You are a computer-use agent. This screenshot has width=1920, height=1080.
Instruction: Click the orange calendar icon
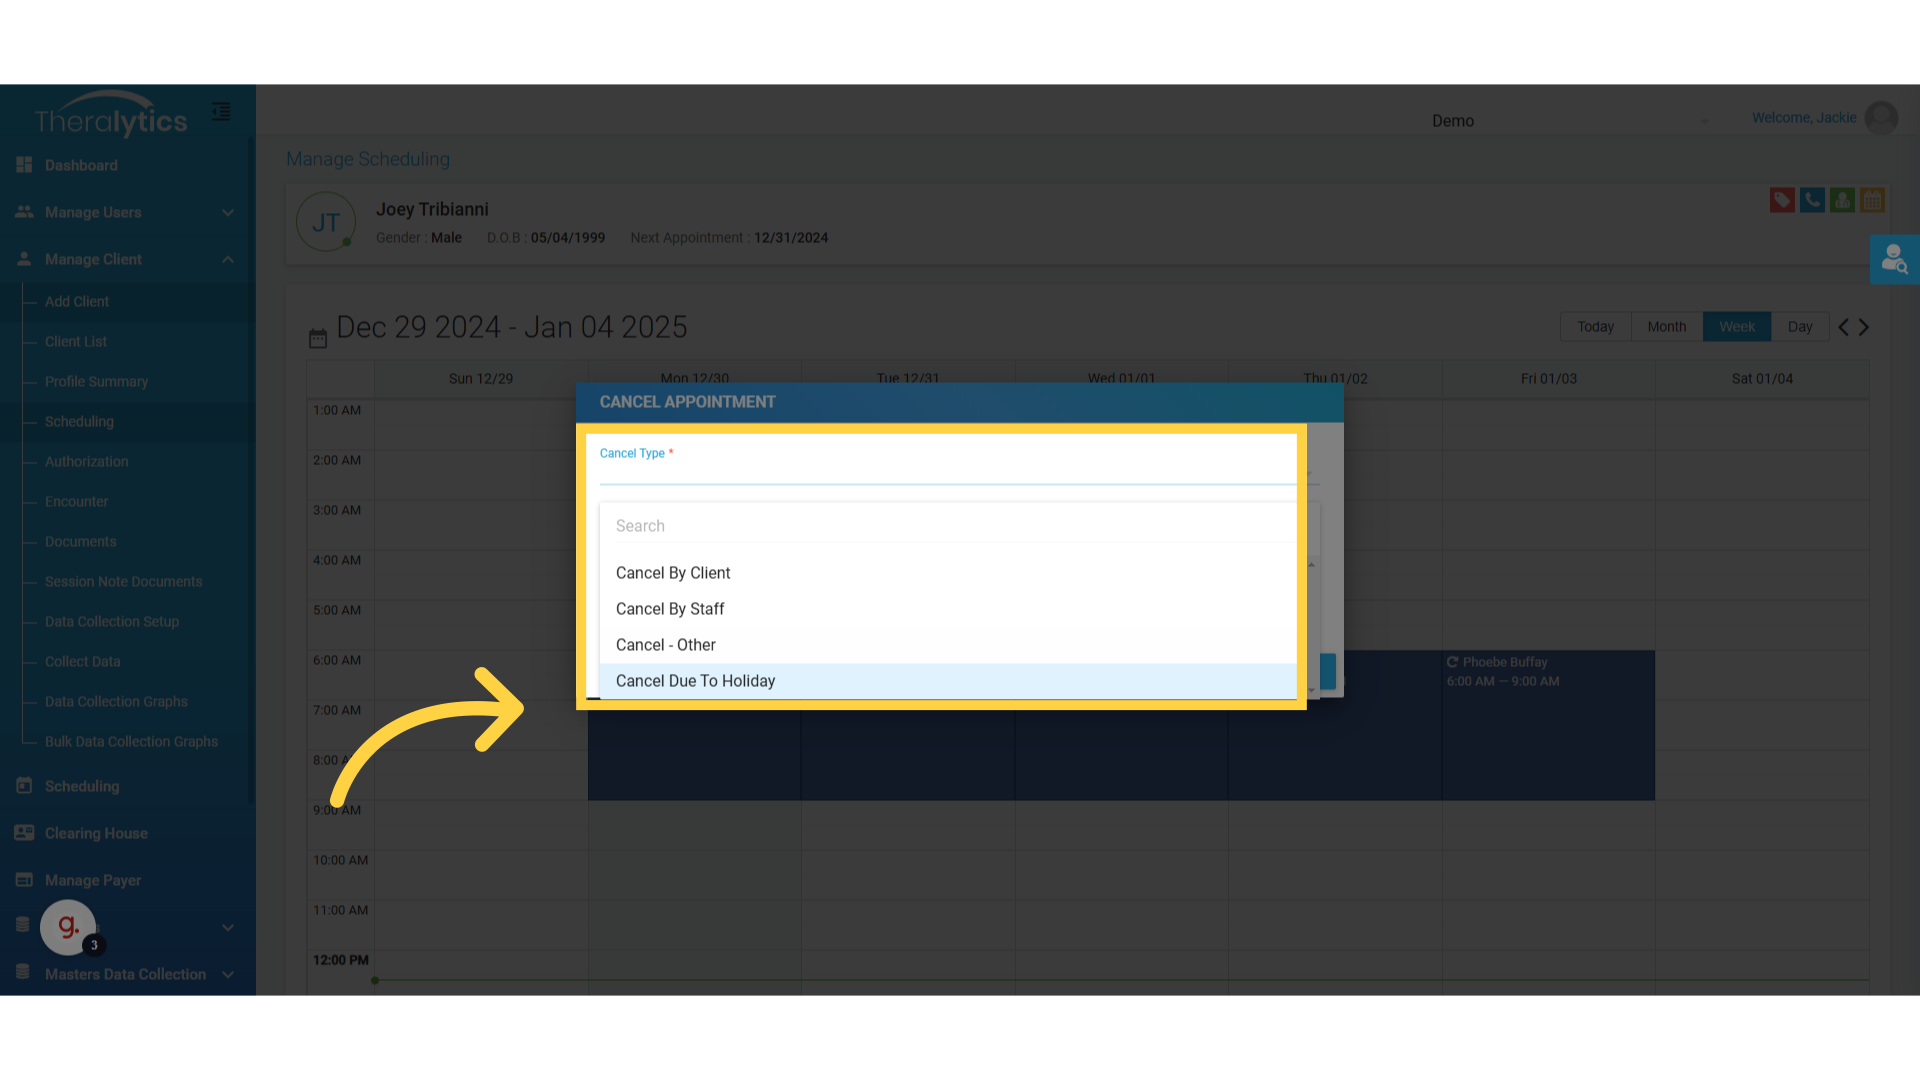coord(1872,200)
